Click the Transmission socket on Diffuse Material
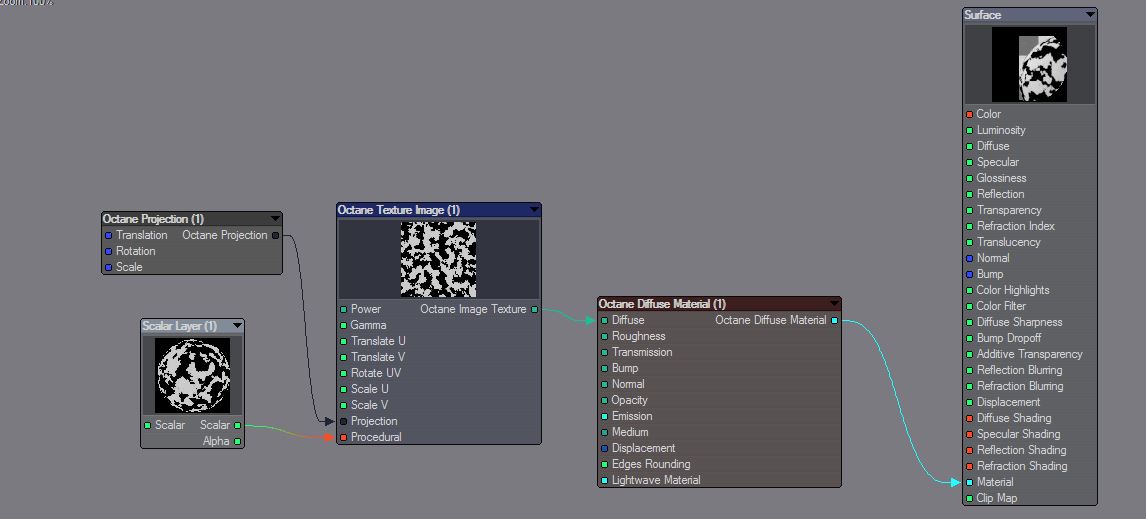The width and height of the screenshot is (1146, 519). coord(604,352)
